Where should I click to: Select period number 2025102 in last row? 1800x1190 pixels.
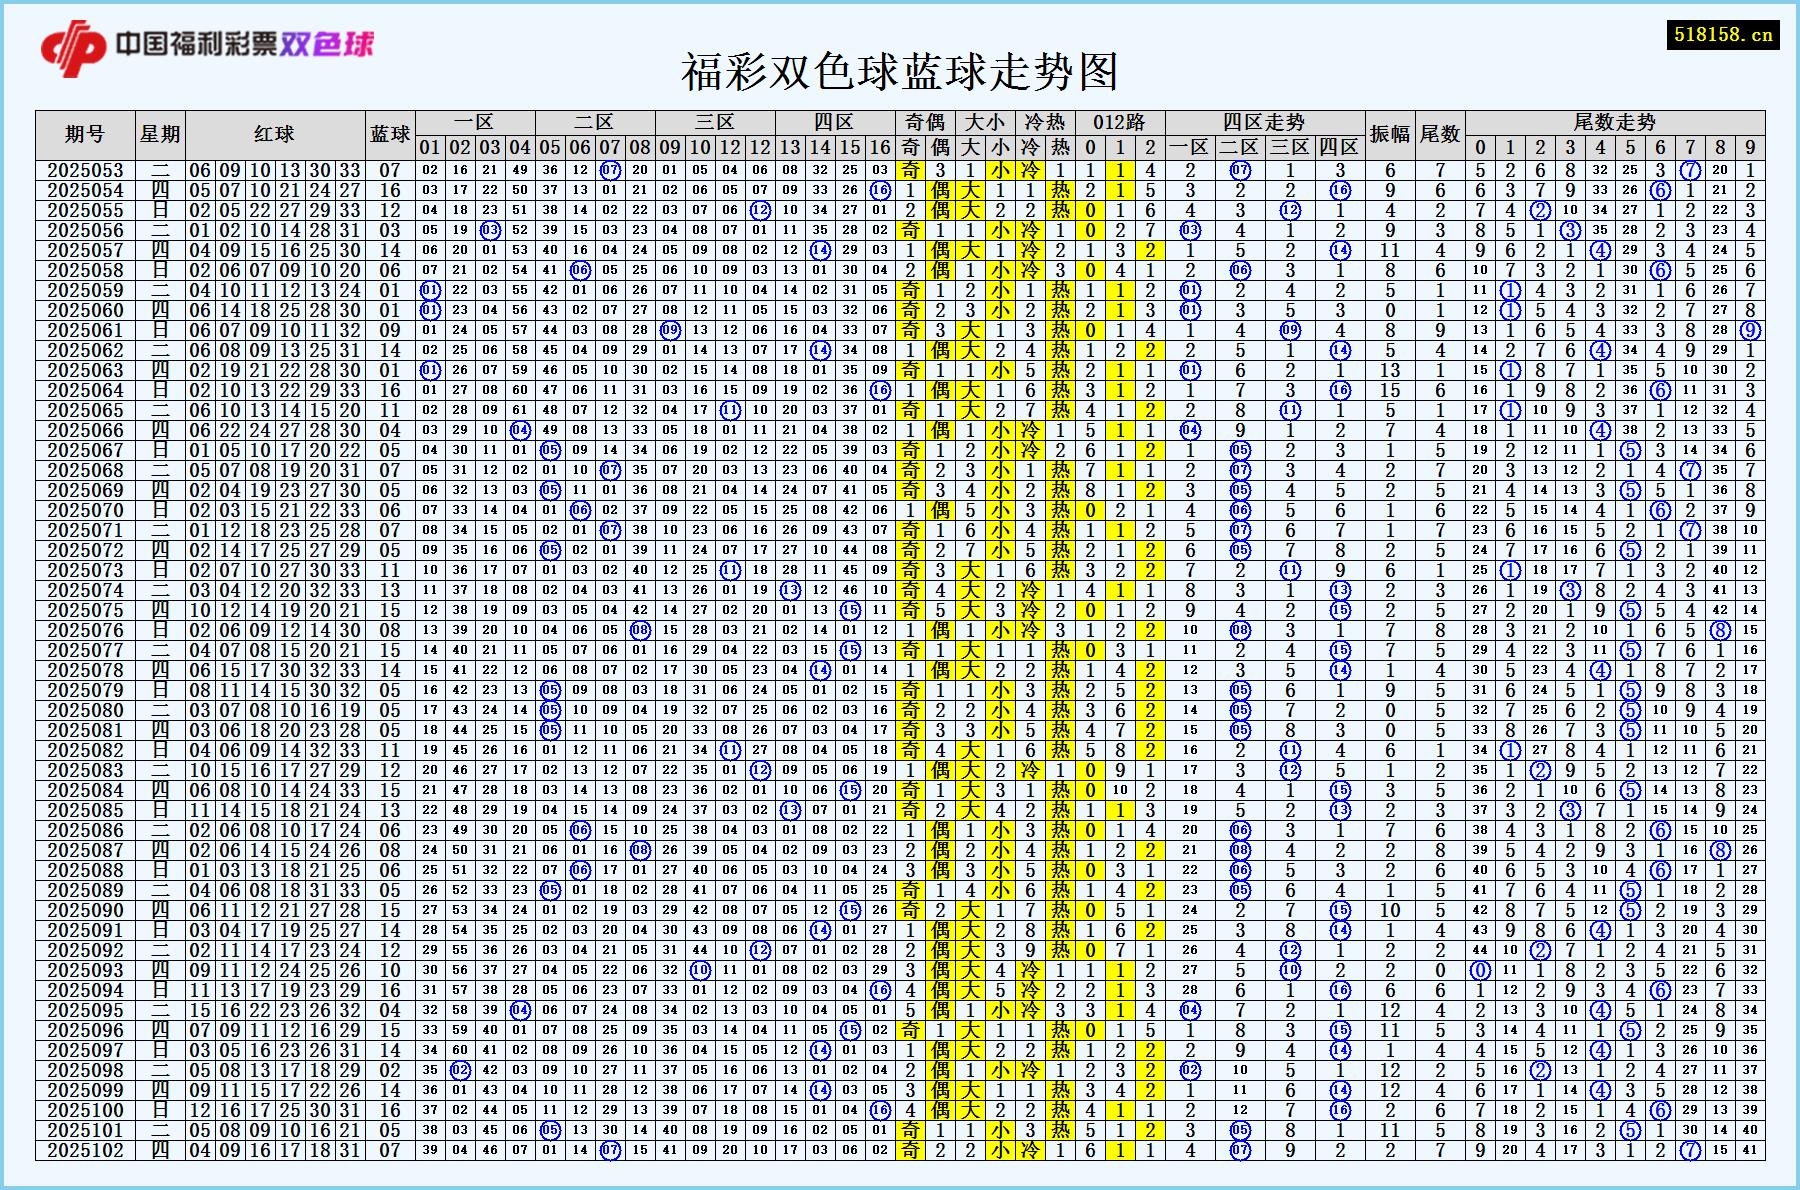[x=85, y=1151]
